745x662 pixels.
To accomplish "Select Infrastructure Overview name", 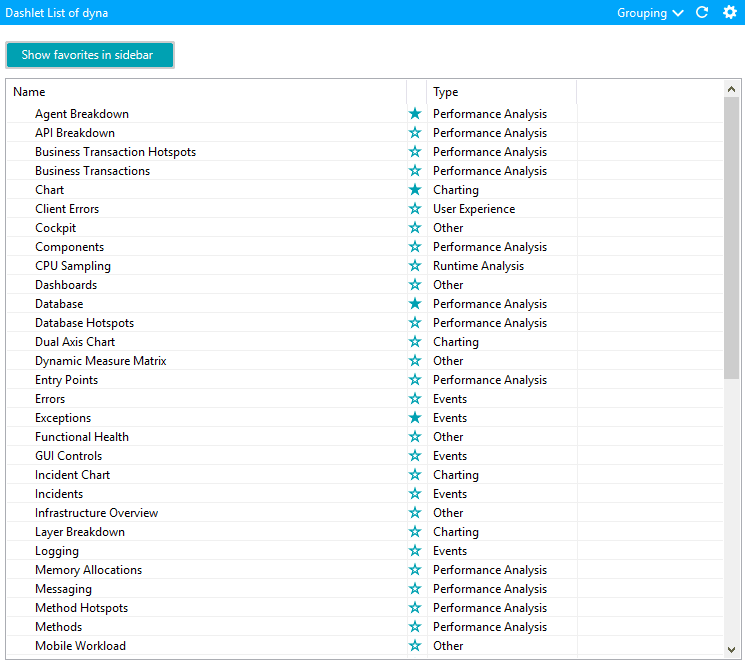I will tap(96, 513).
